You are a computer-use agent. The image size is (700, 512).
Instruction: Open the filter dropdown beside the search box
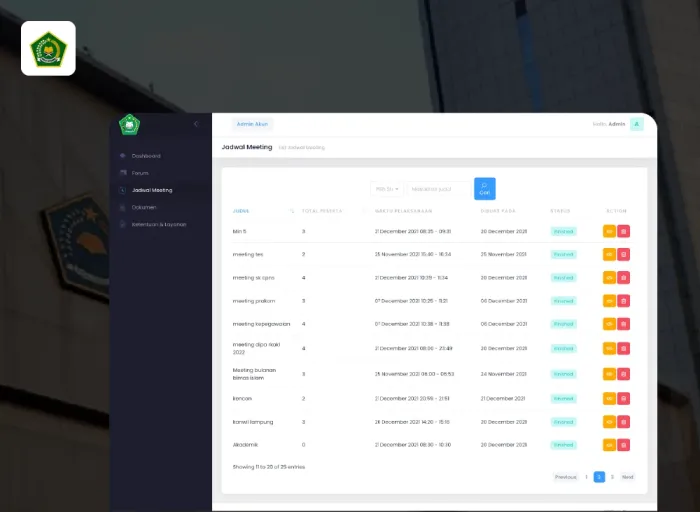387,189
